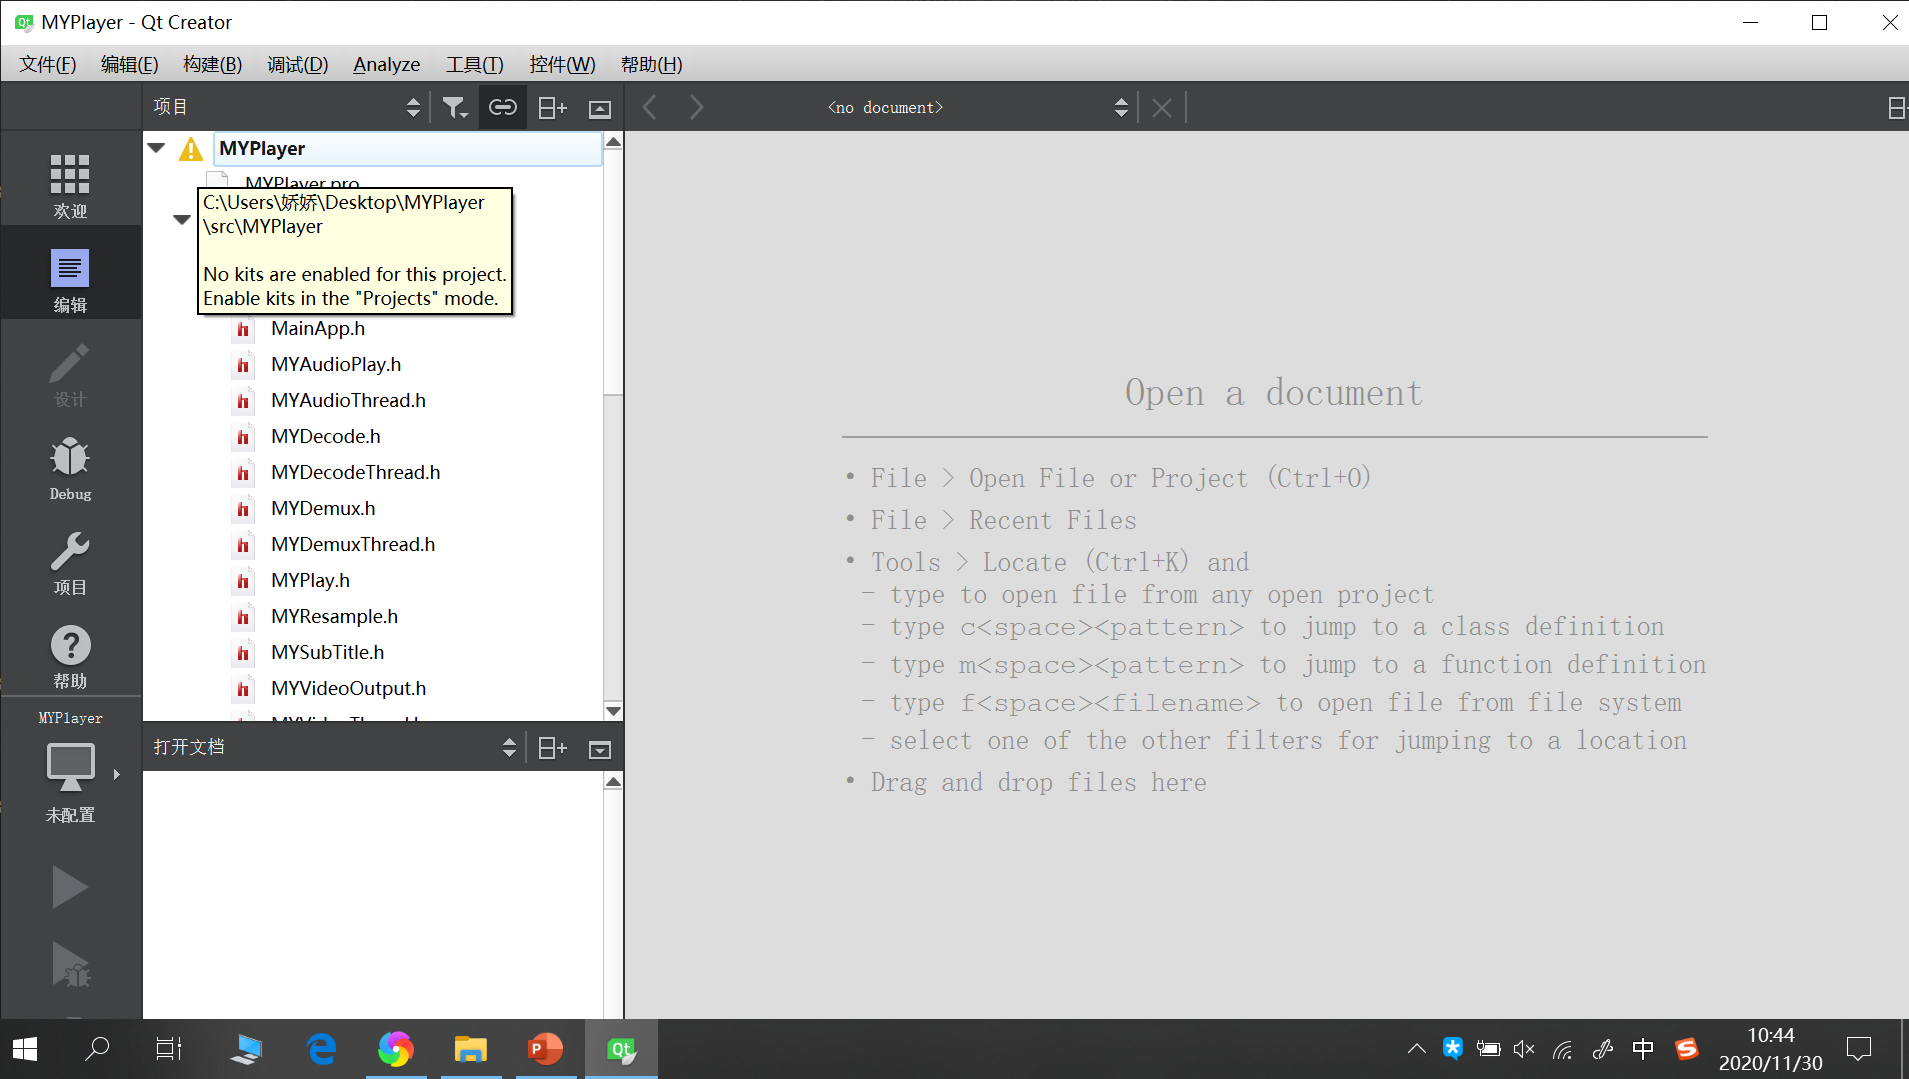Image resolution: width=1909 pixels, height=1079 pixels.
Task: Open the Projects (项目) mode wrench icon
Action: (70, 562)
